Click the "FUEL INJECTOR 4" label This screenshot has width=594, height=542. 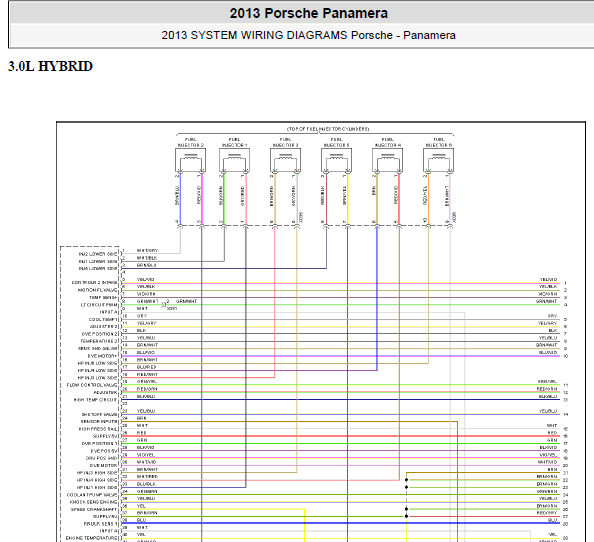point(388,142)
